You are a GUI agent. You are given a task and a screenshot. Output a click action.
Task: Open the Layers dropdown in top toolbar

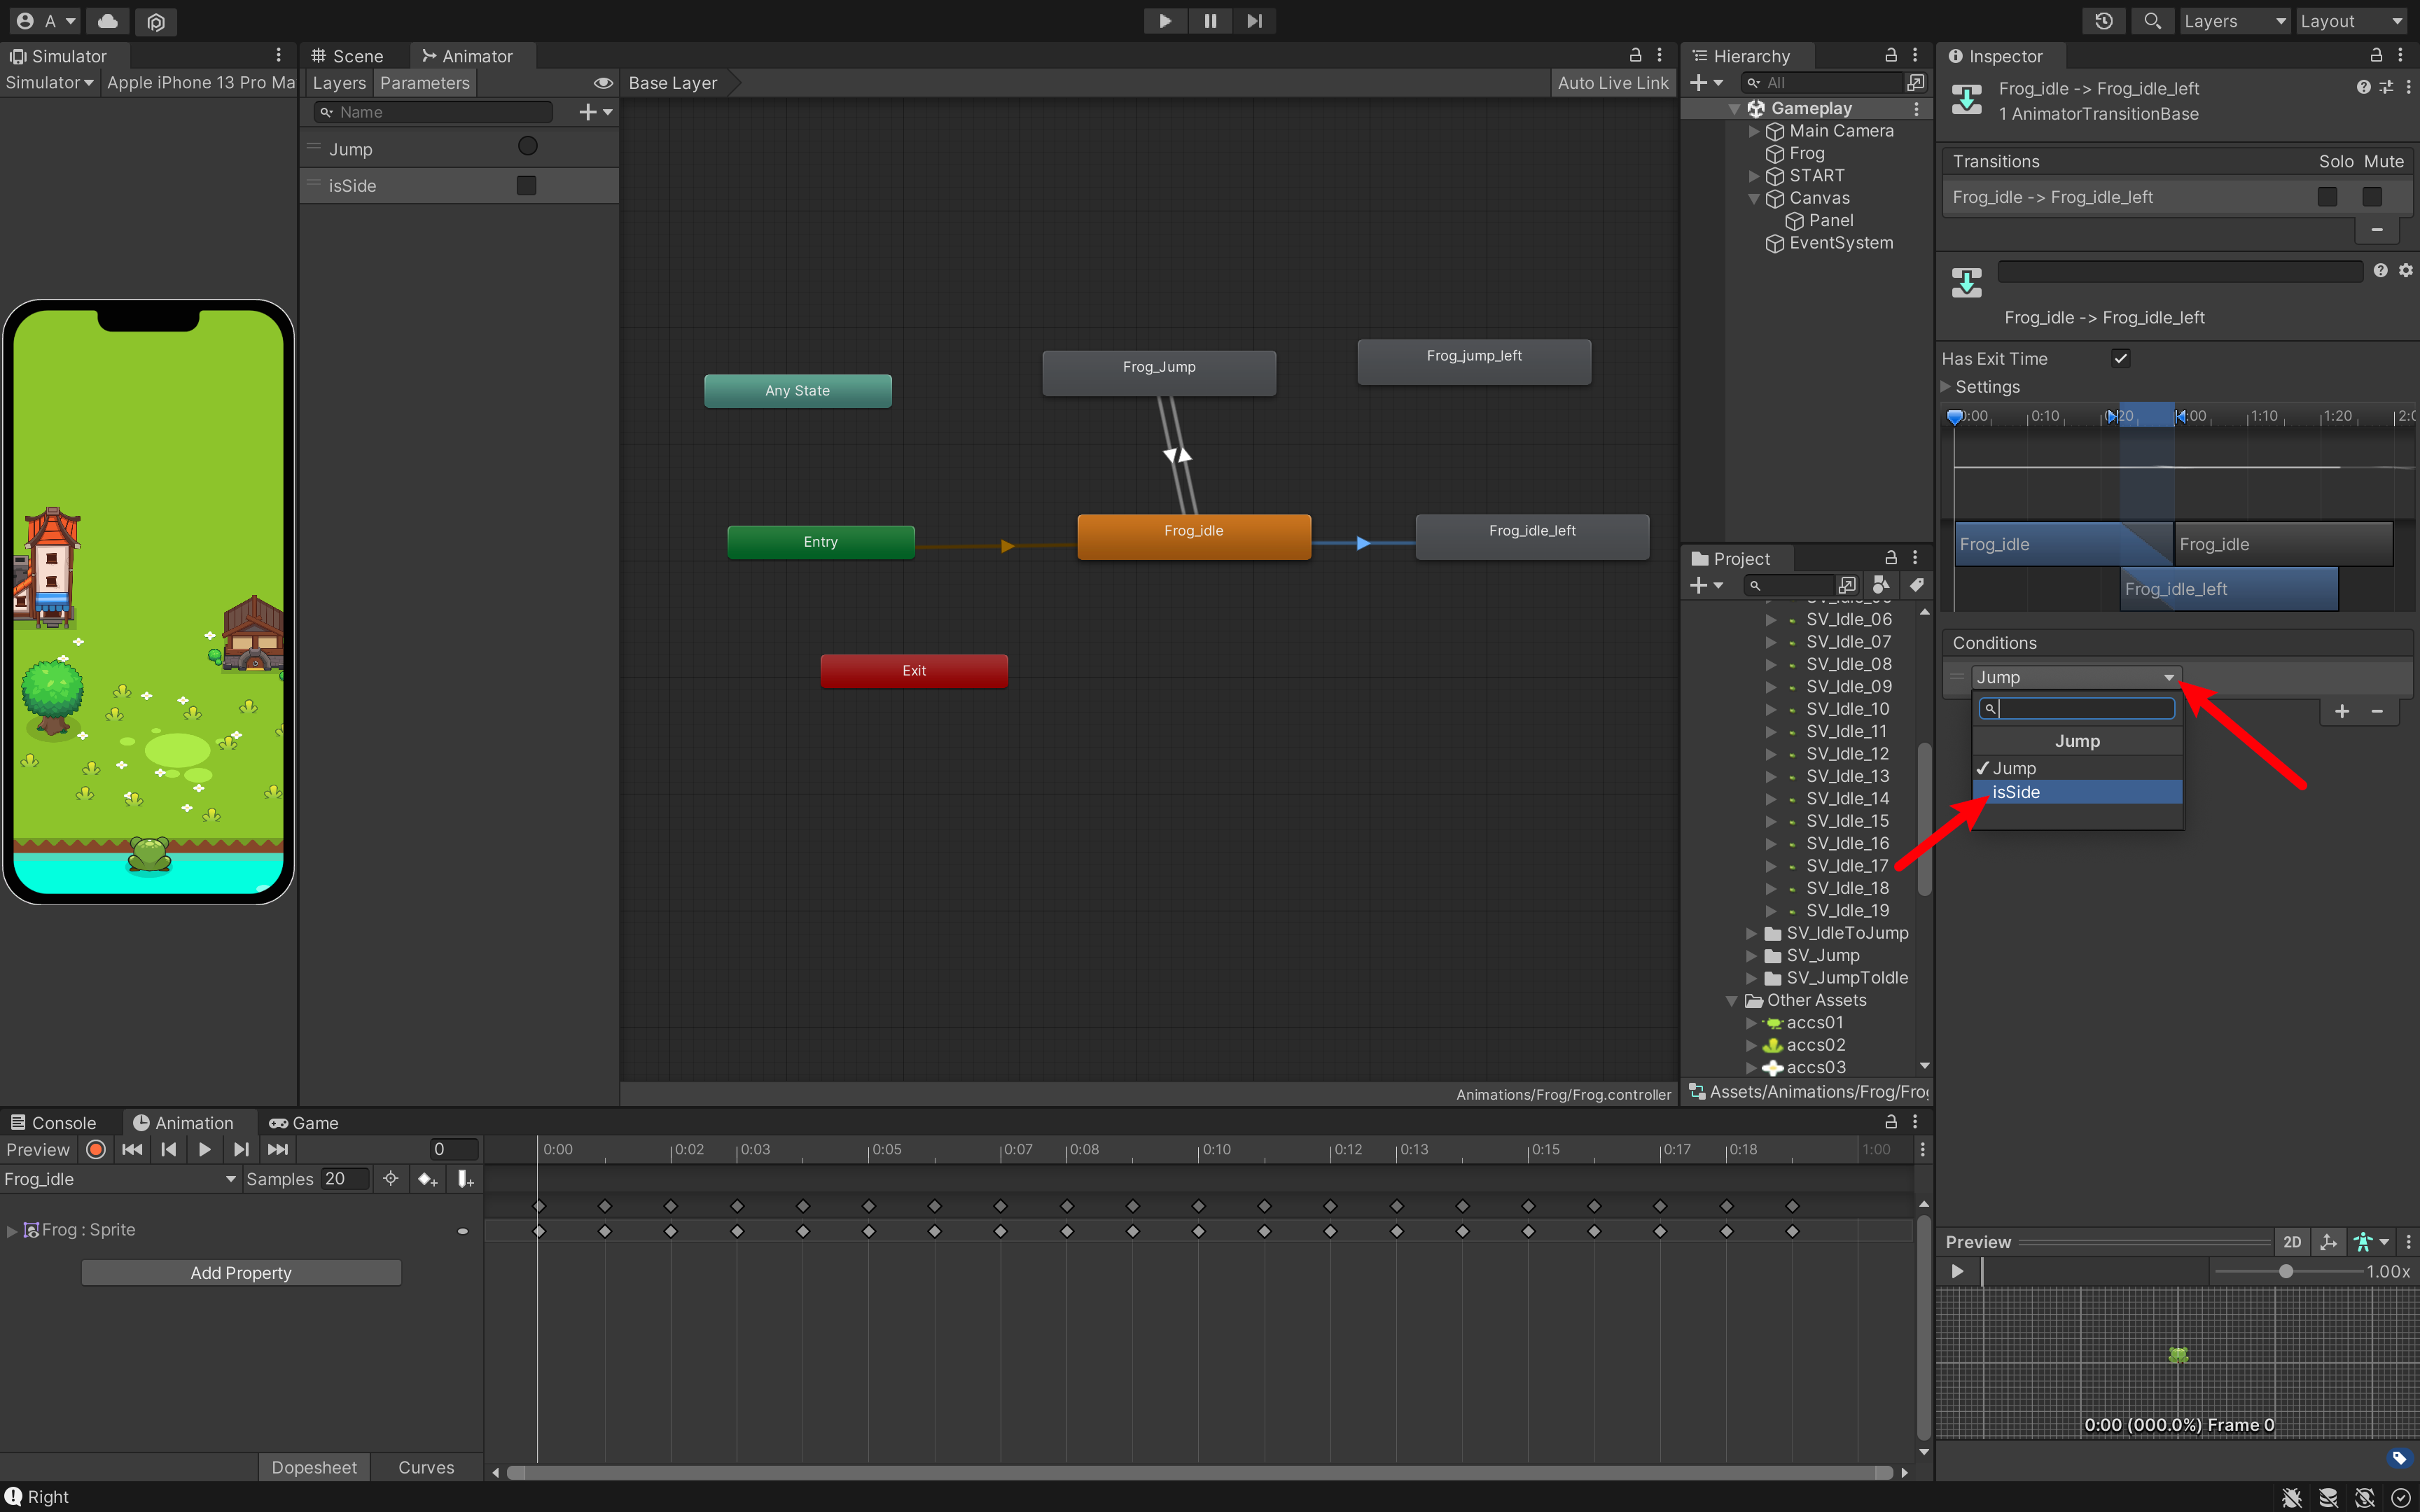(x=2234, y=21)
